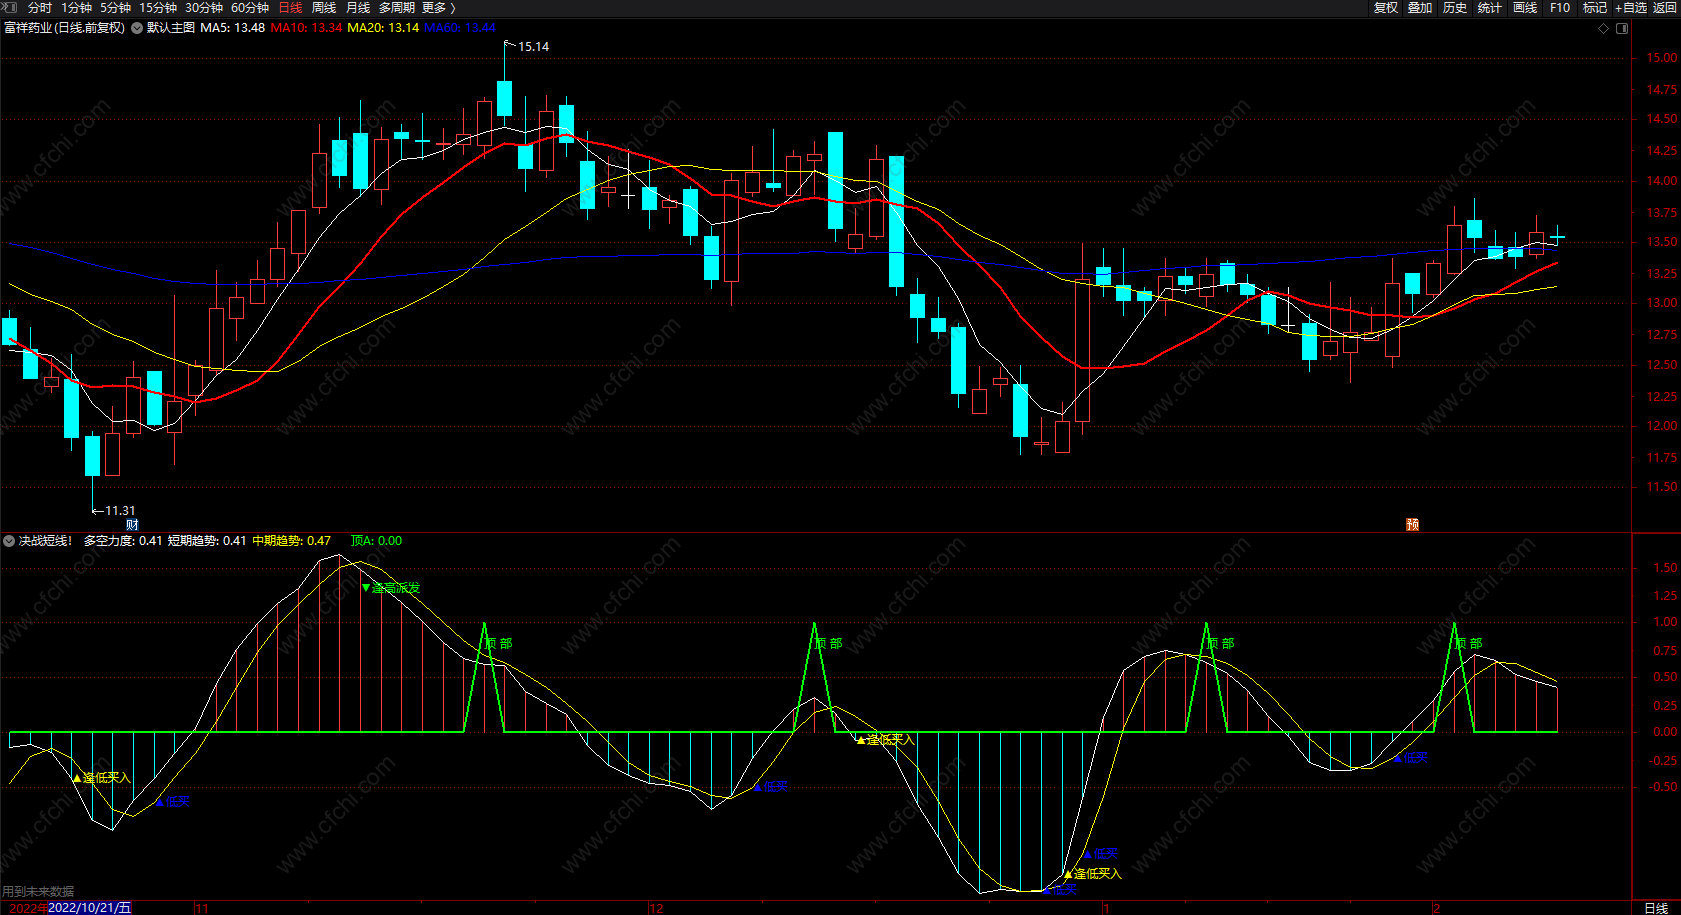
Task: Click the 日线 label at bottom-right corner
Action: 1656,908
